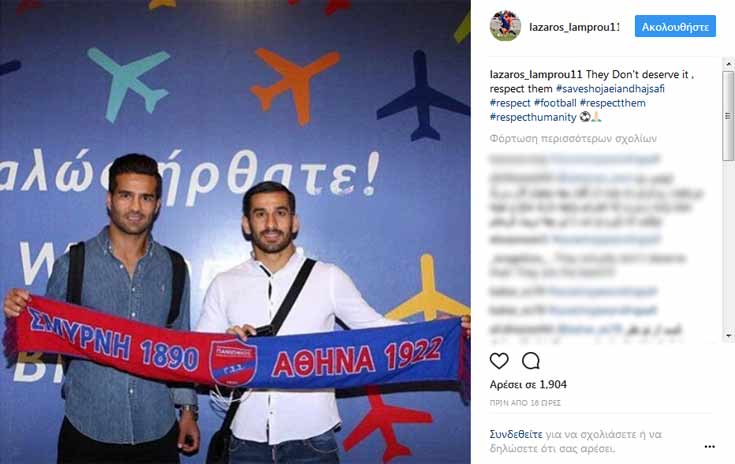The image size is (735, 464).
Task: View the likes list at Αρέσει σε 1,904
Action: tap(528, 384)
